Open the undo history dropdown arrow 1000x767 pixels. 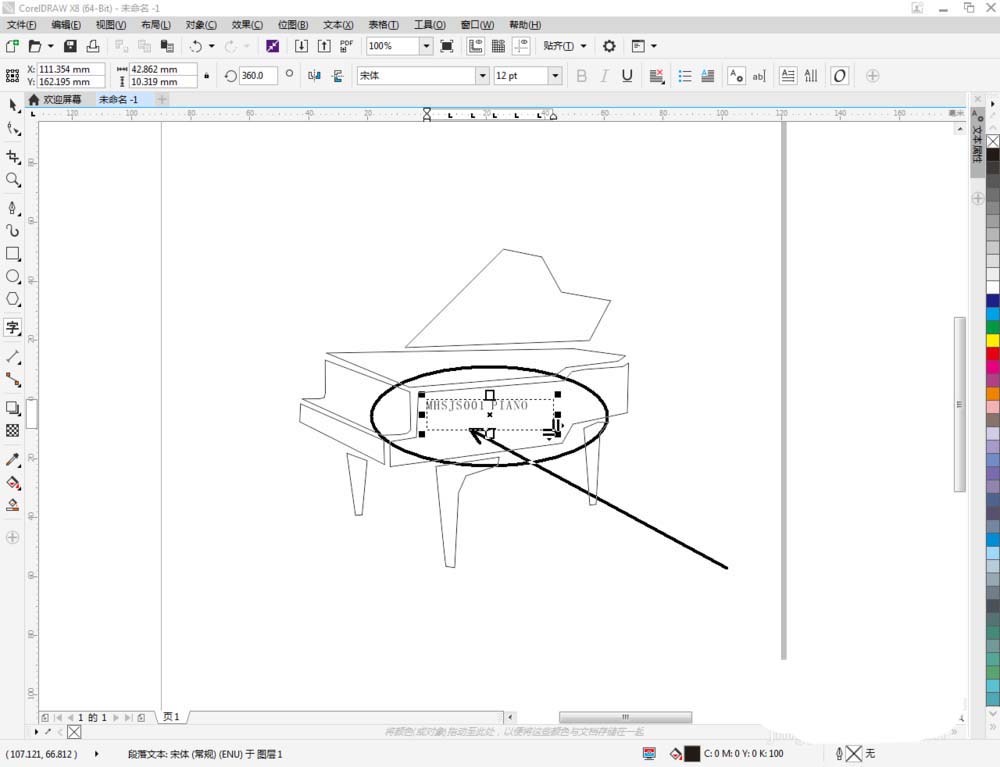[x=212, y=46]
